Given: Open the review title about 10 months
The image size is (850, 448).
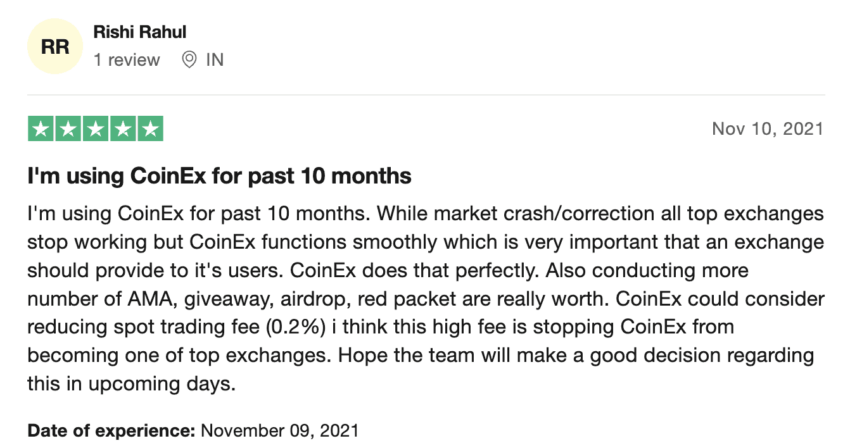Looking at the screenshot, I should [x=219, y=177].
